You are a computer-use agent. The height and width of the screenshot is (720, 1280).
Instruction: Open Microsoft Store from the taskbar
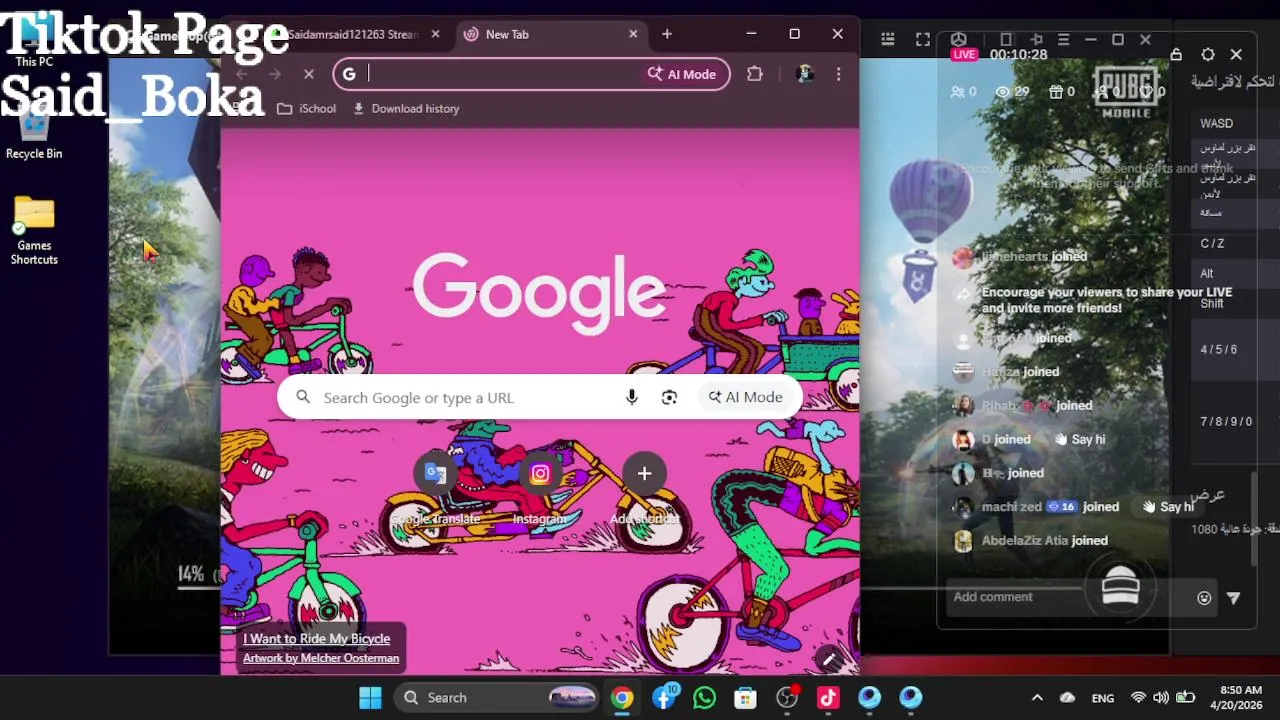(745, 697)
